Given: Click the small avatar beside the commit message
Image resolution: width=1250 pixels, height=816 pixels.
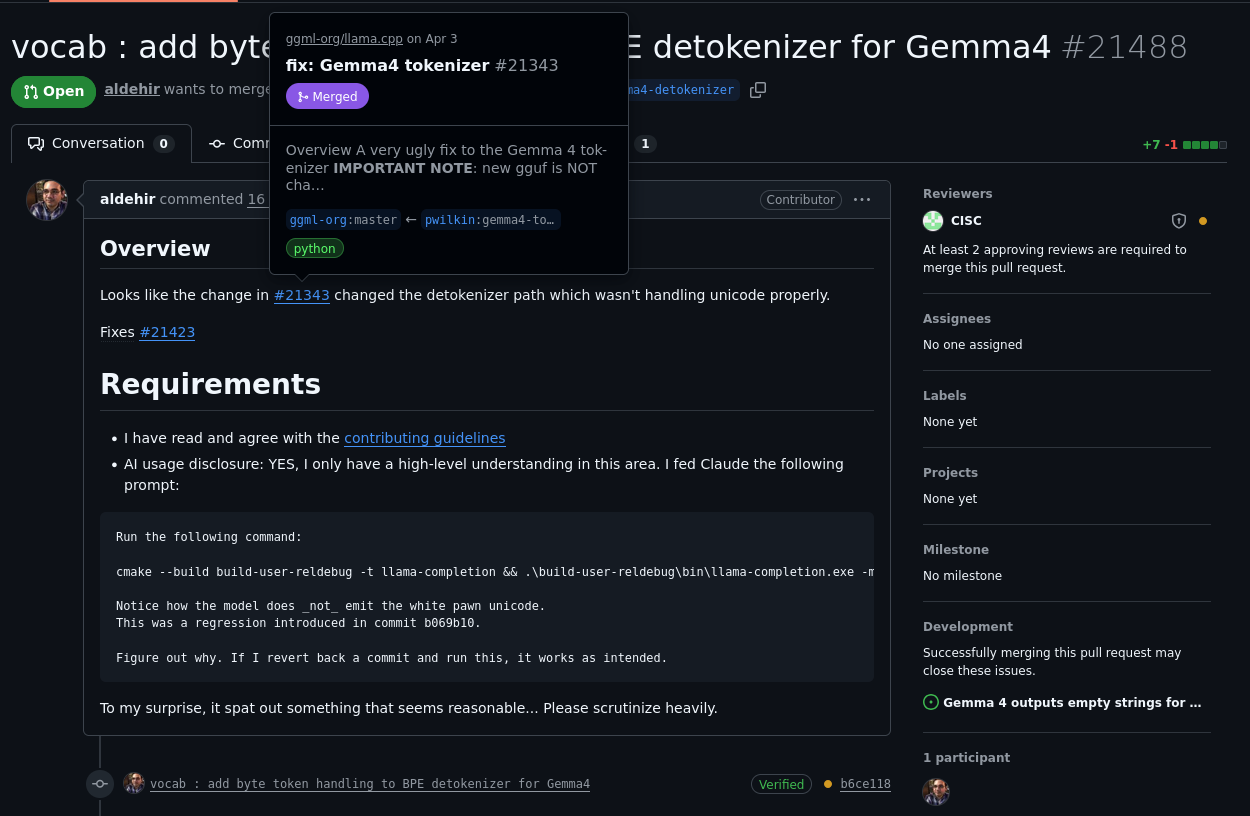Looking at the screenshot, I should click(134, 783).
